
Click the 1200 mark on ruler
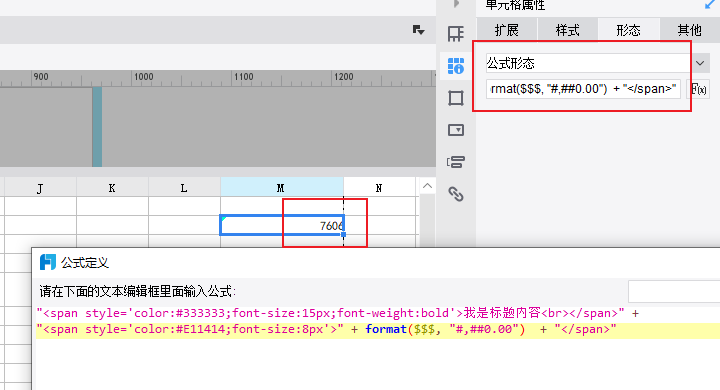(x=343, y=77)
